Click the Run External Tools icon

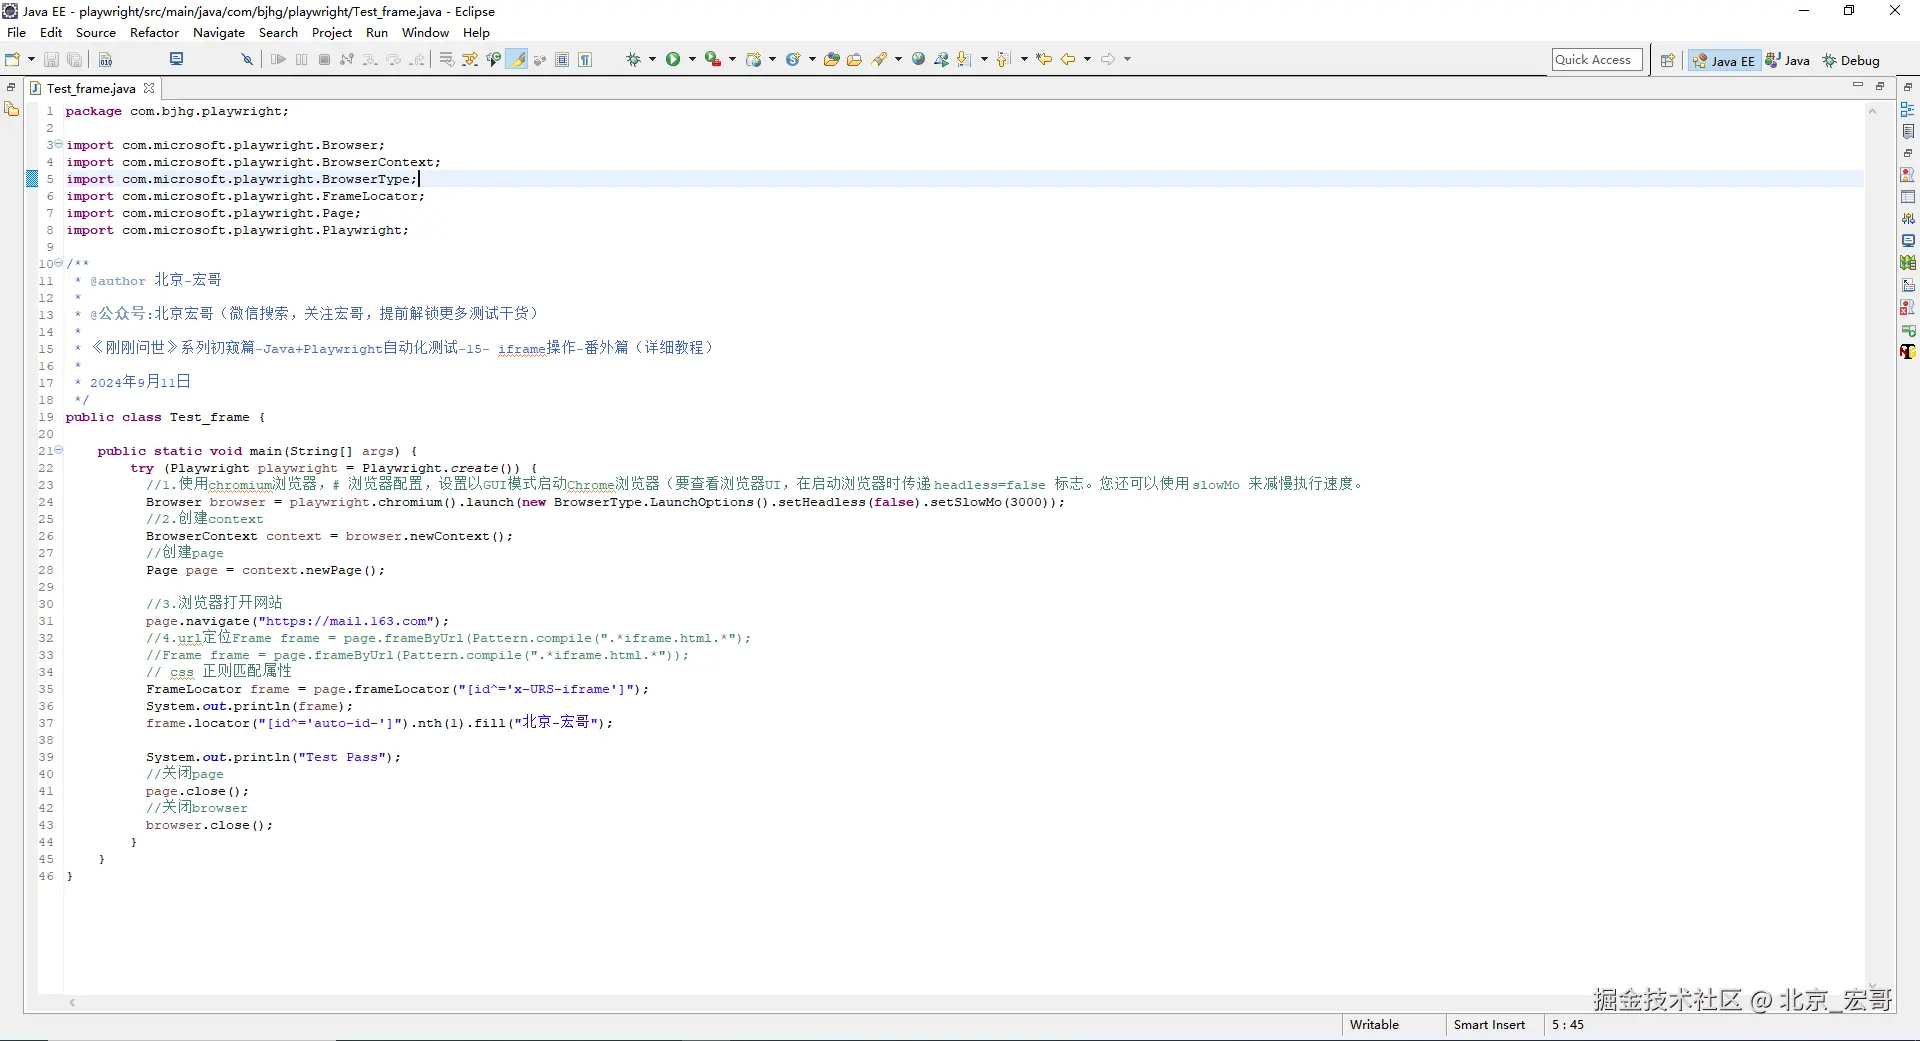click(713, 60)
